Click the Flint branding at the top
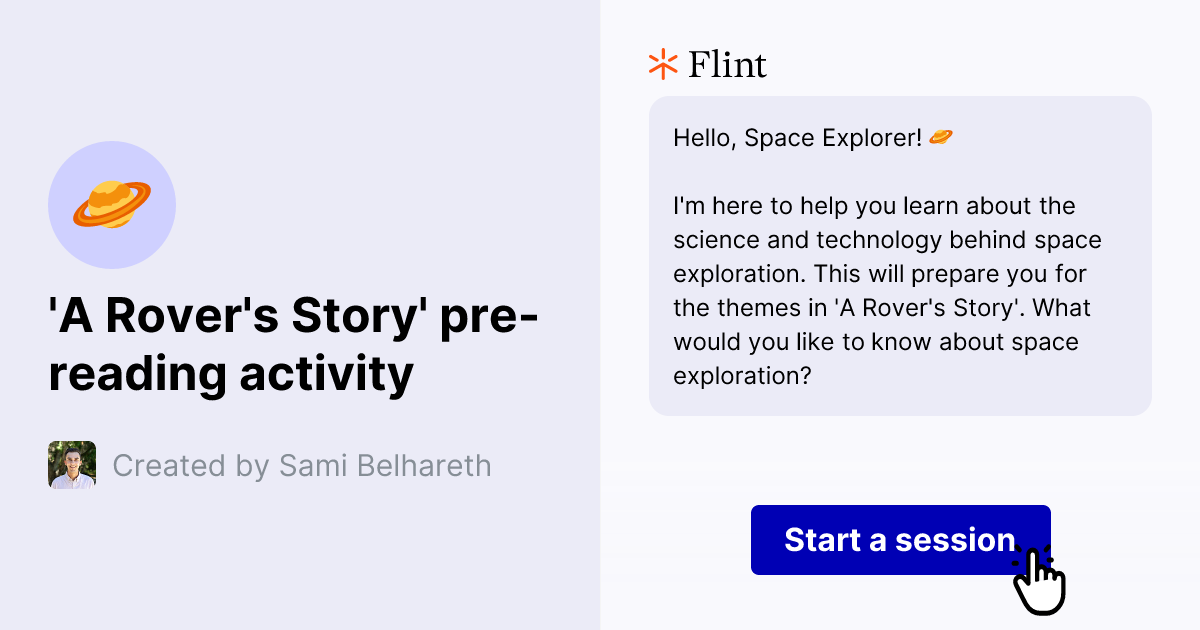The width and height of the screenshot is (1200, 630). pos(705,64)
